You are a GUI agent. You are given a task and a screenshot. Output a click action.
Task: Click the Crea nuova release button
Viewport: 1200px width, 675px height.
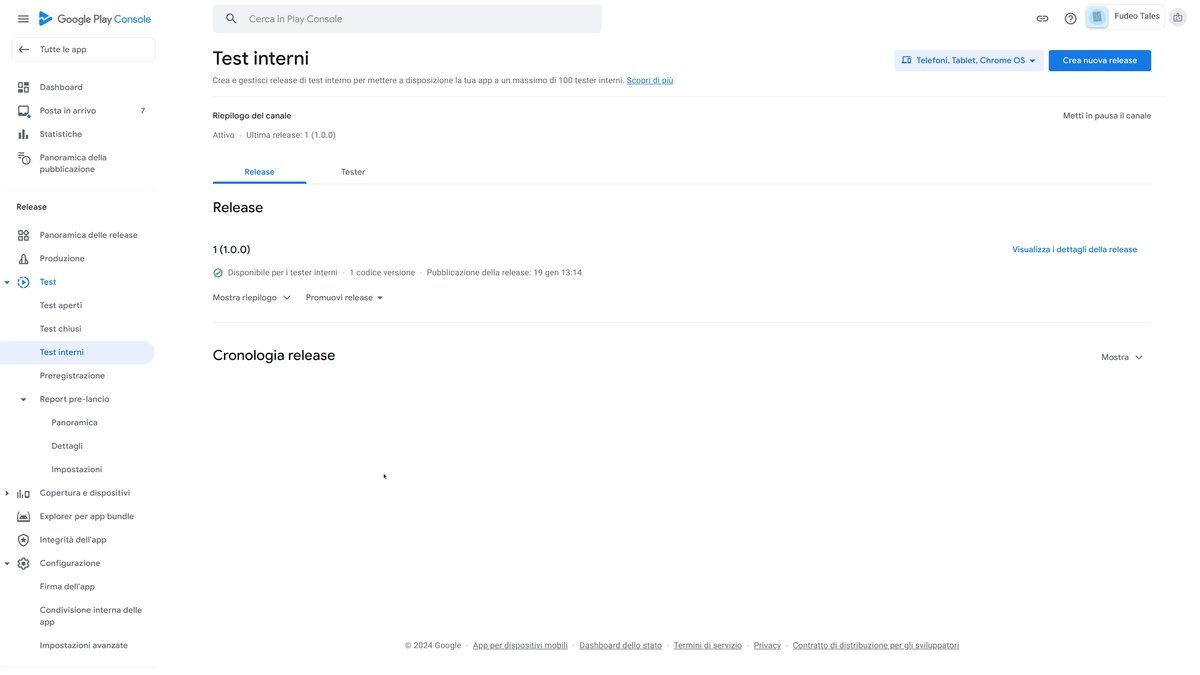click(x=1099, y=61)
